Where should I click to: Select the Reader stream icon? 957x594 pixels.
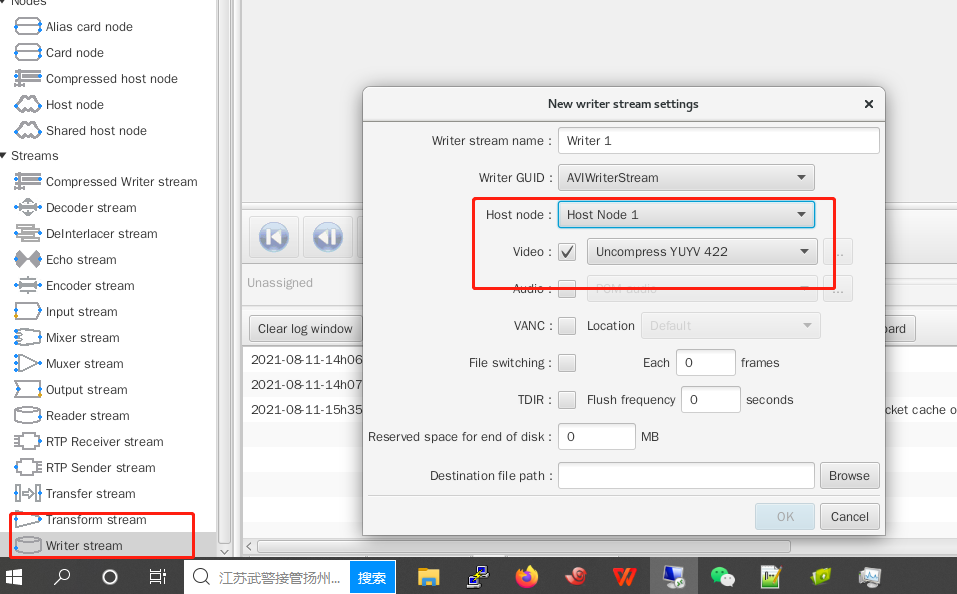pos(27,415)
